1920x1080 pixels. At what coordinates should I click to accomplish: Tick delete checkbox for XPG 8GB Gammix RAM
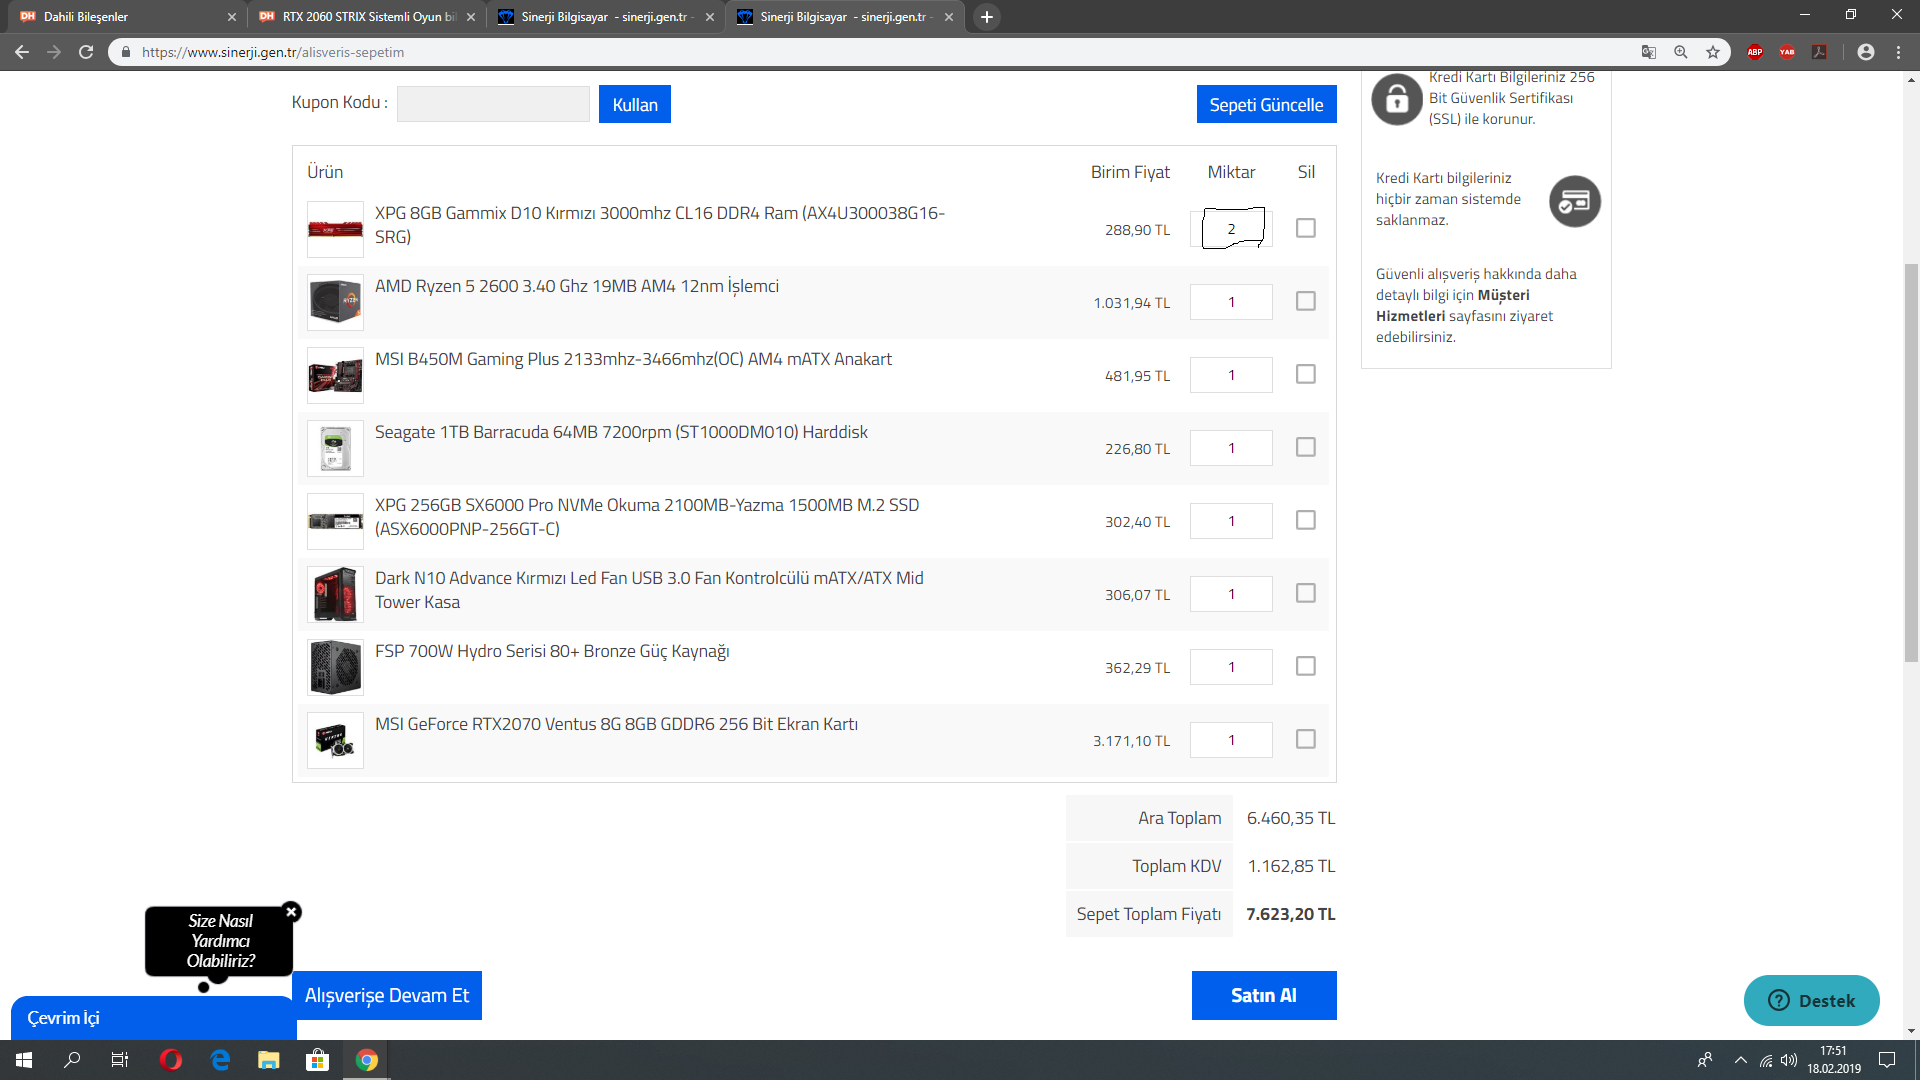pos(1306,228)
